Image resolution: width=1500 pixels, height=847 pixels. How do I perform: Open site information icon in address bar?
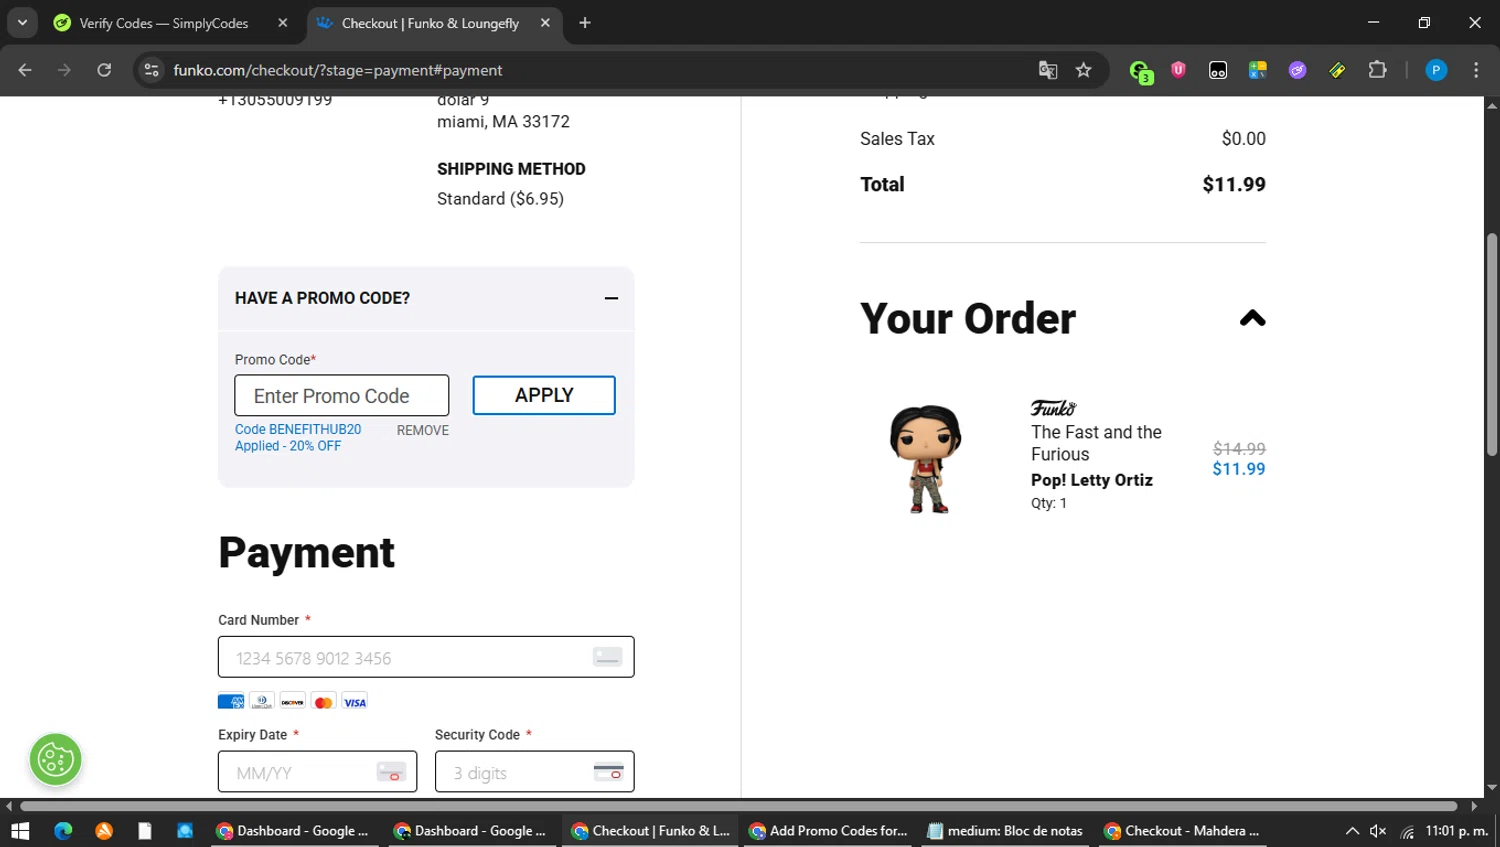(151, 70)
